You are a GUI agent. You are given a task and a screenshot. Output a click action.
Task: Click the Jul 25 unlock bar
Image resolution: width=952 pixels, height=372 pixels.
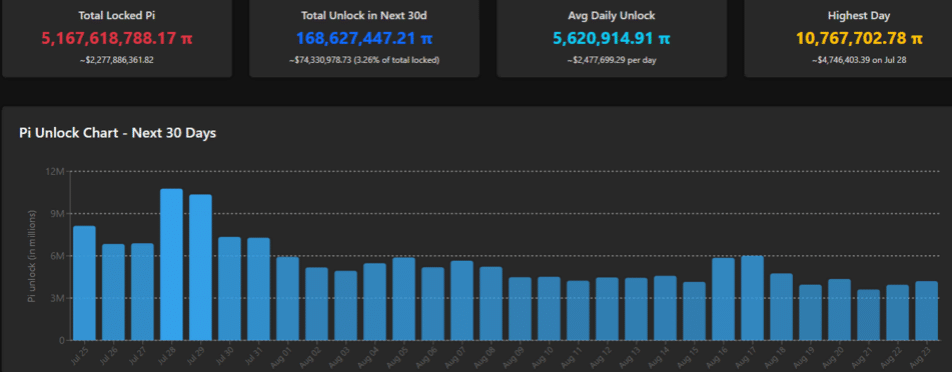click(x=84, y=283)
